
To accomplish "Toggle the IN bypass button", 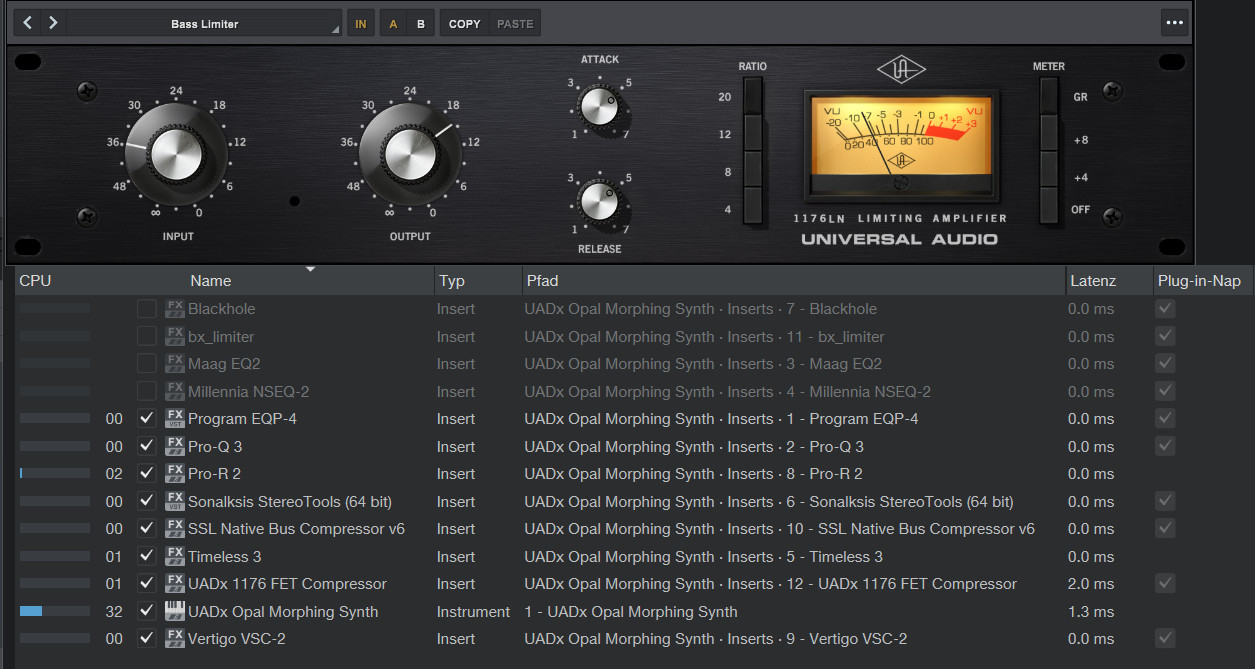I will (361, 23).
